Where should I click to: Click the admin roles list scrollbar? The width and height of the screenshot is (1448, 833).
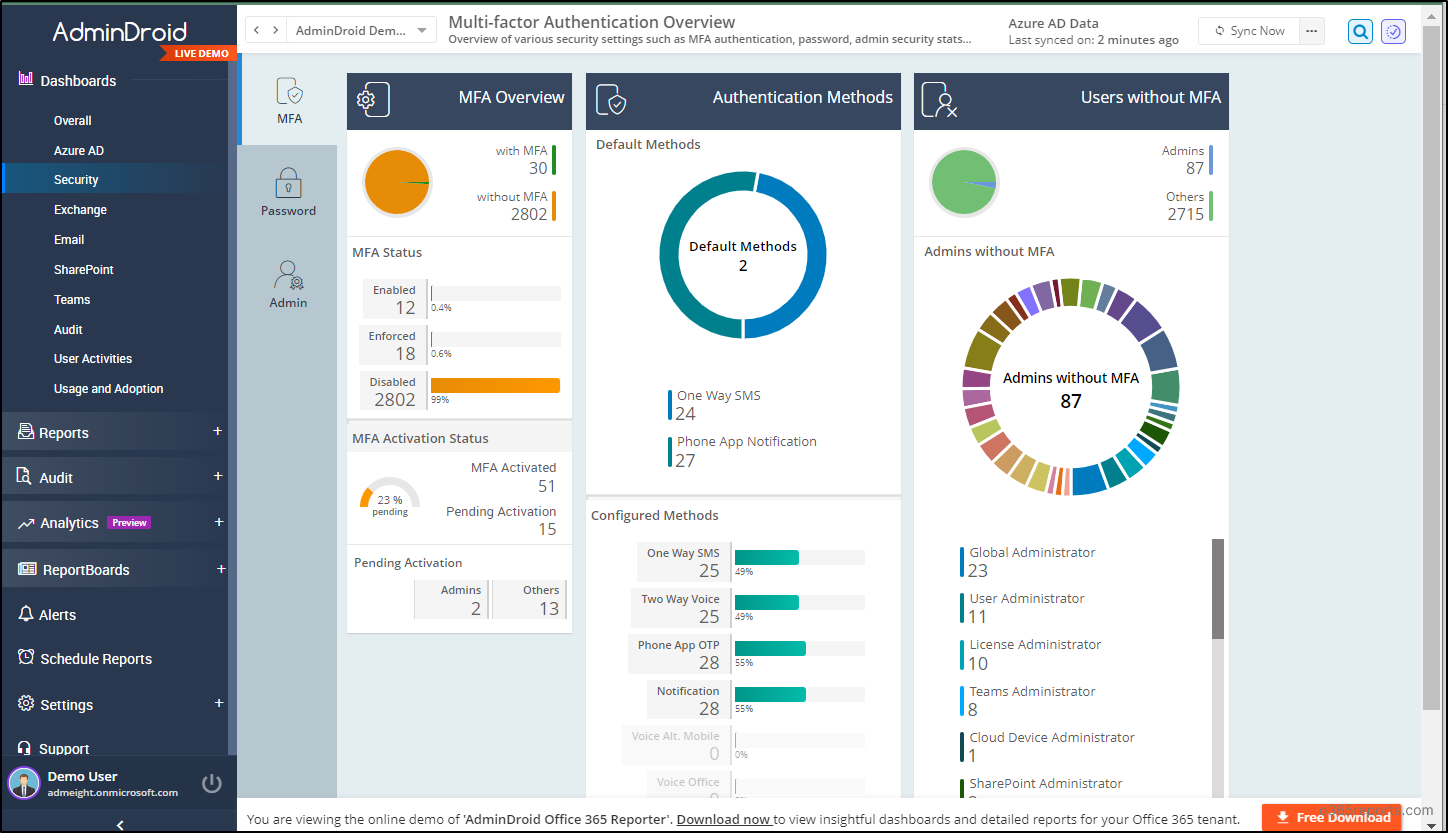[1218, 589]
